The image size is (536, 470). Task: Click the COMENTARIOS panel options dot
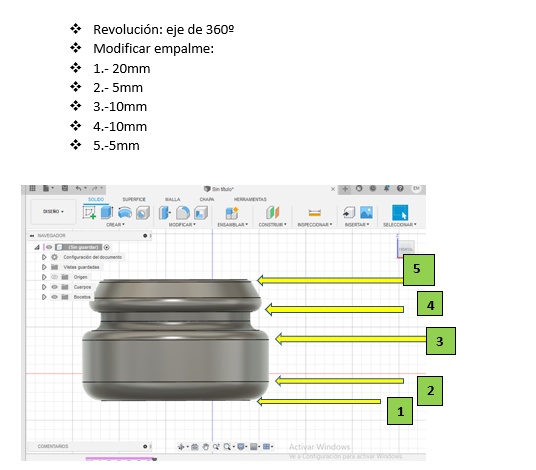pos(145,446)
